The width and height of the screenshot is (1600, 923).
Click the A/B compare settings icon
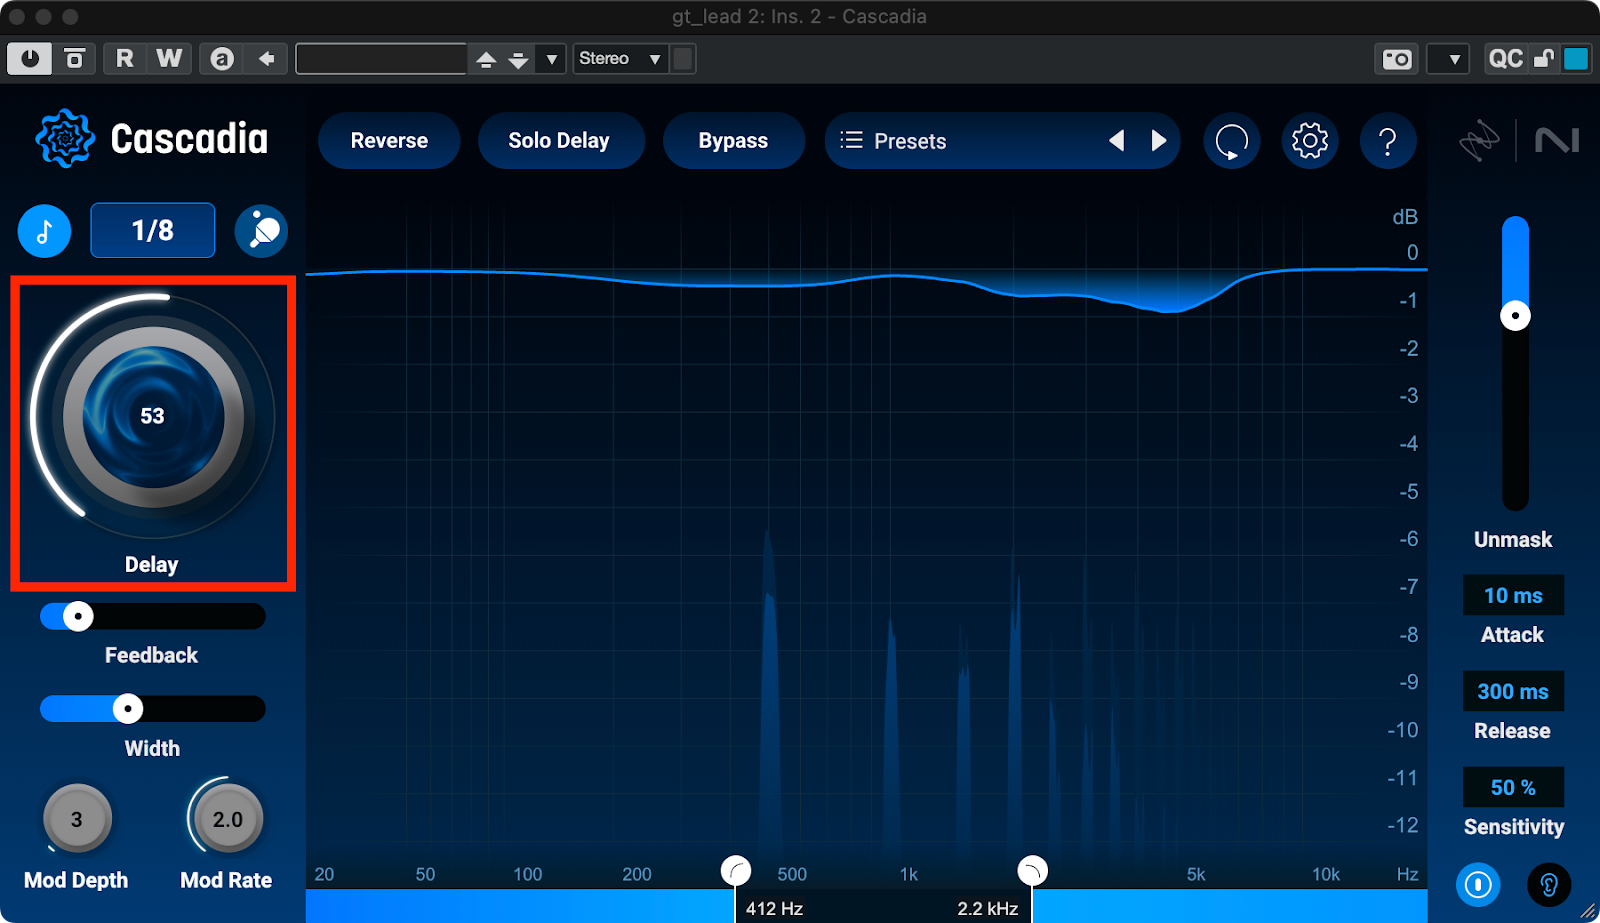(x=222, y=59)
